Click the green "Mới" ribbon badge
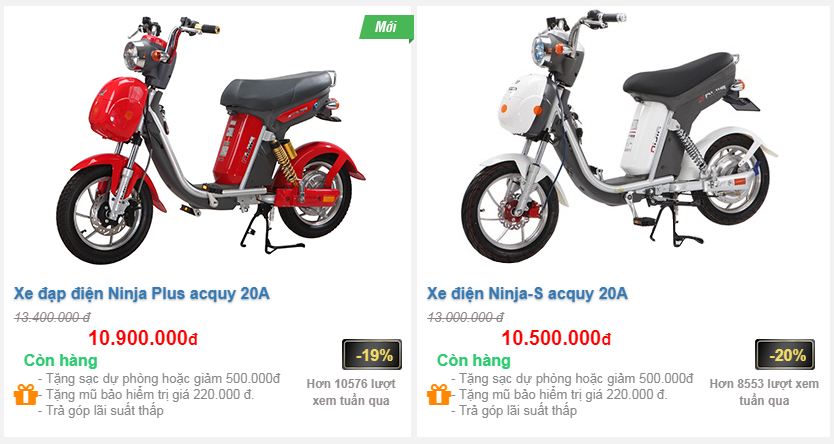Viewport: 834px width, 444px height. (387, 27)
